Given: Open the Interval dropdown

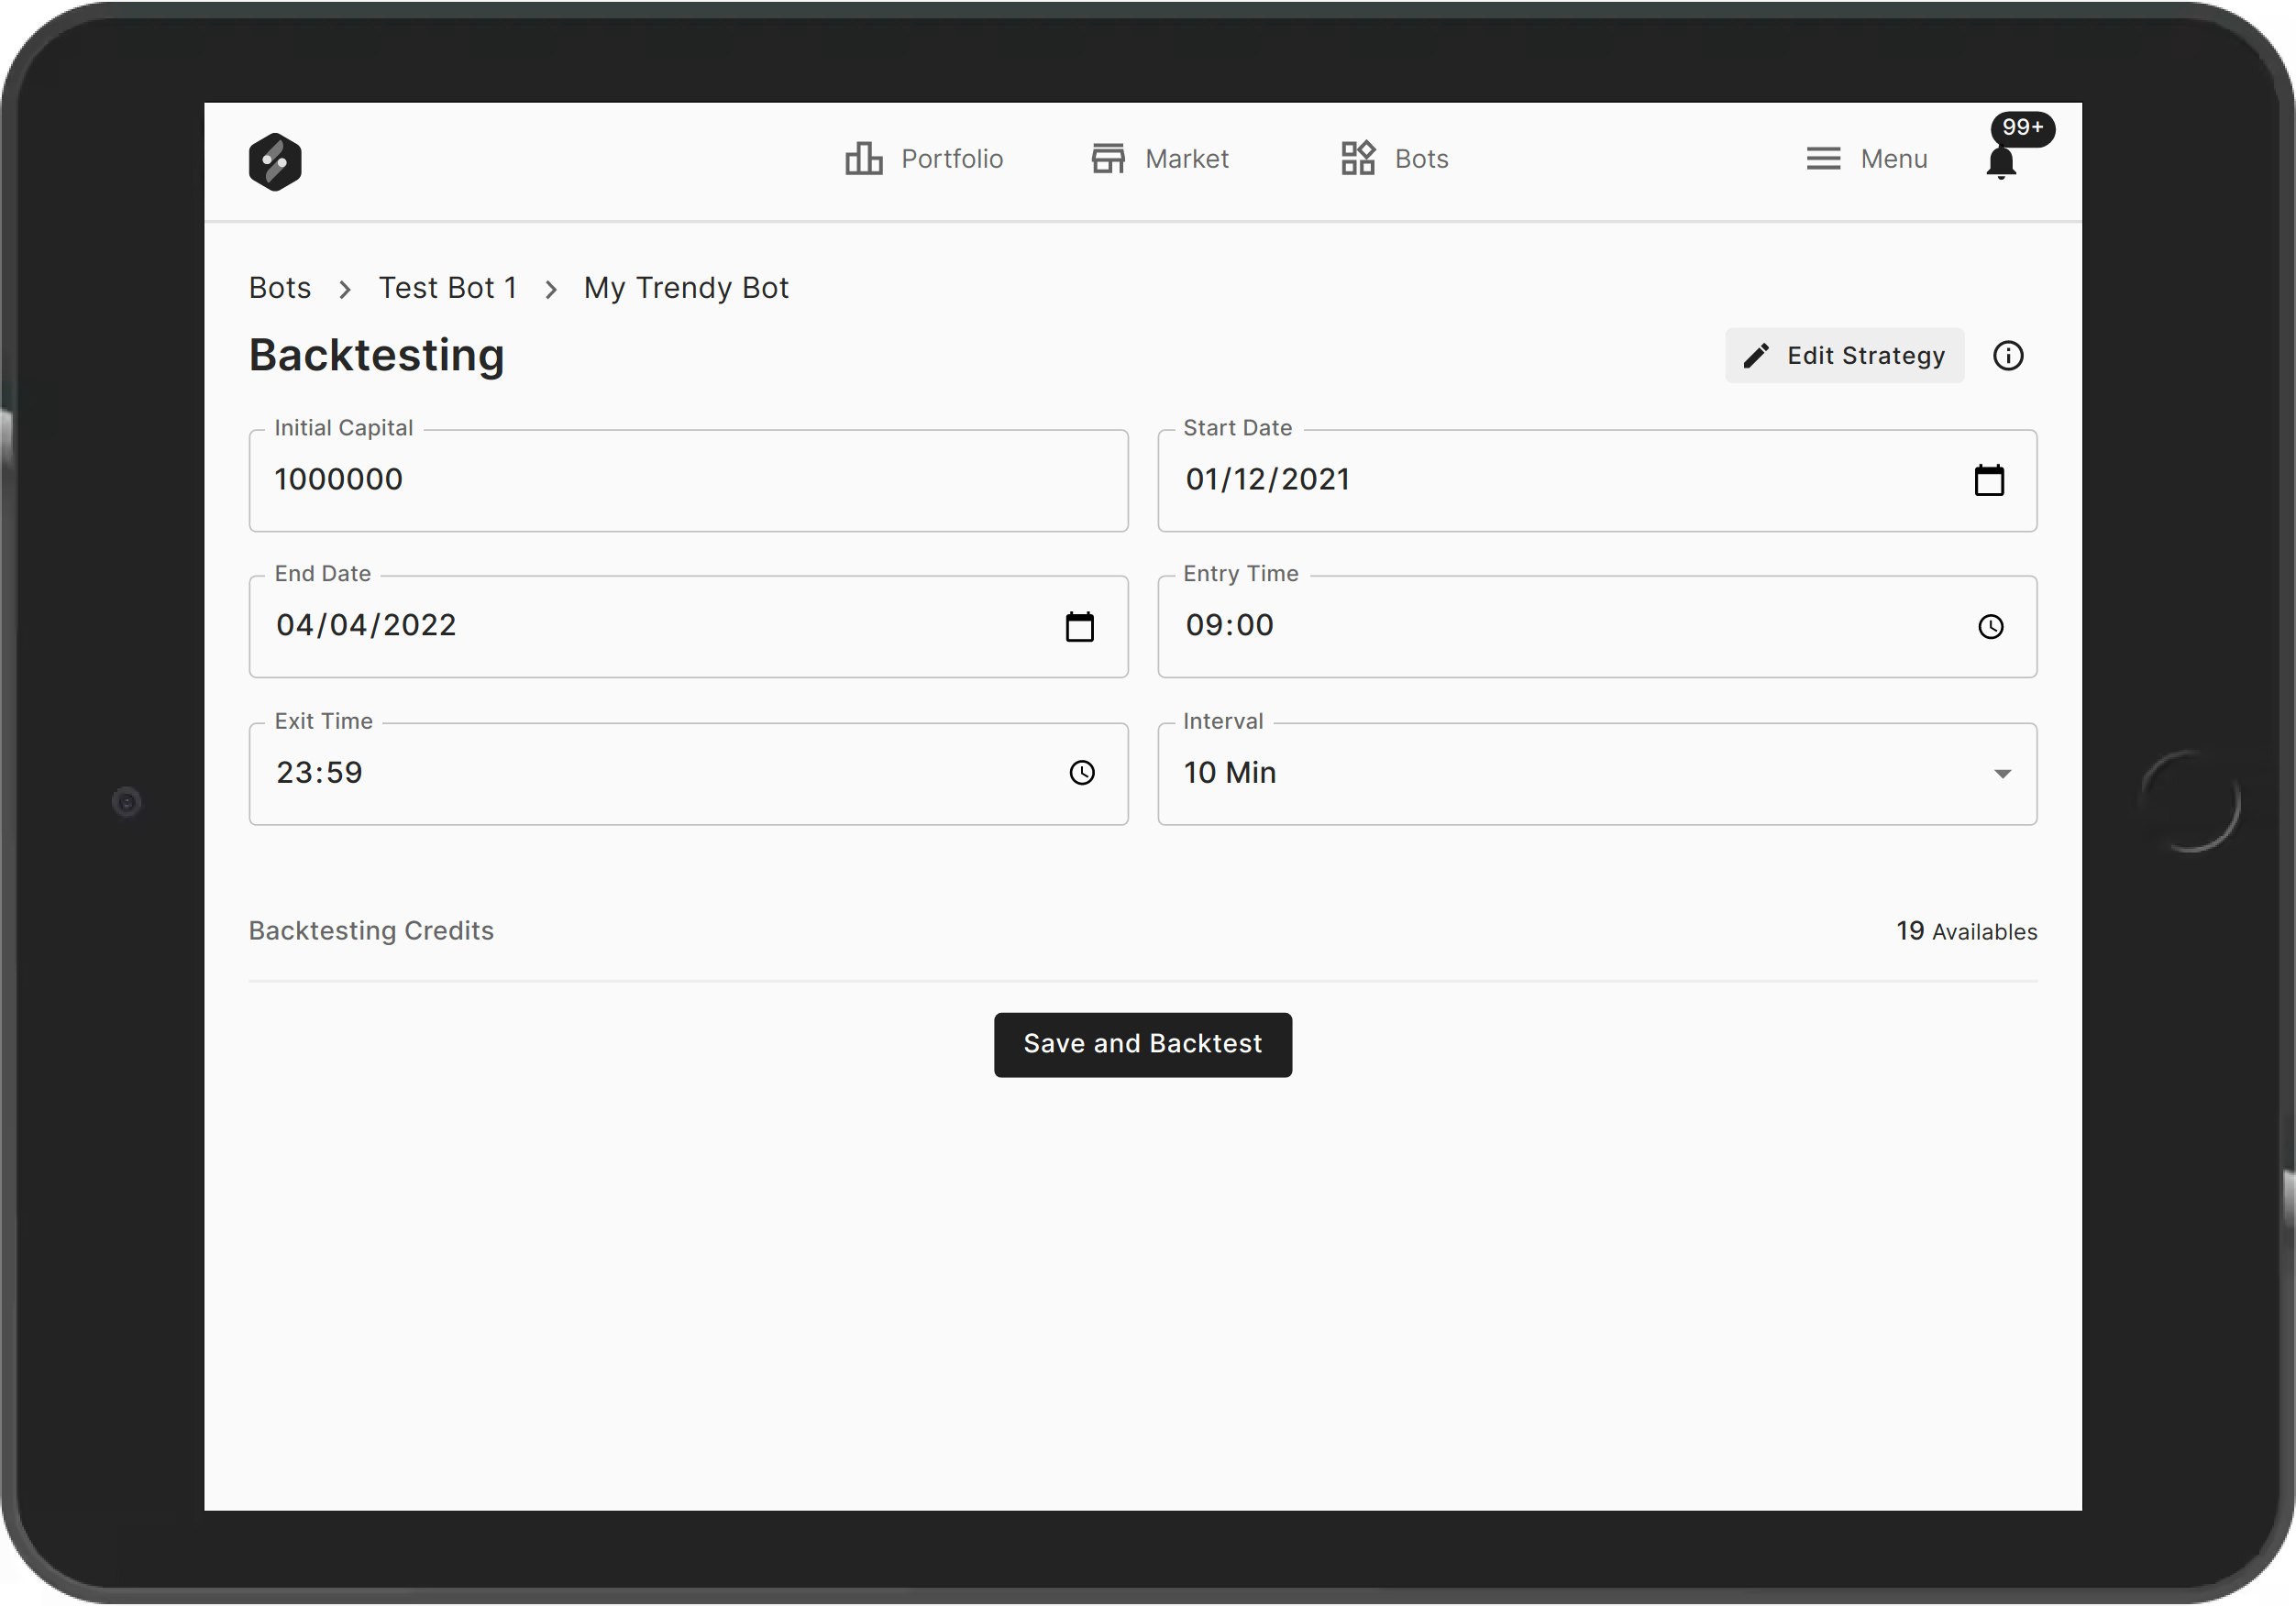Looking at the screenshot, I should pyautogui.click(x=1597, y=775).
